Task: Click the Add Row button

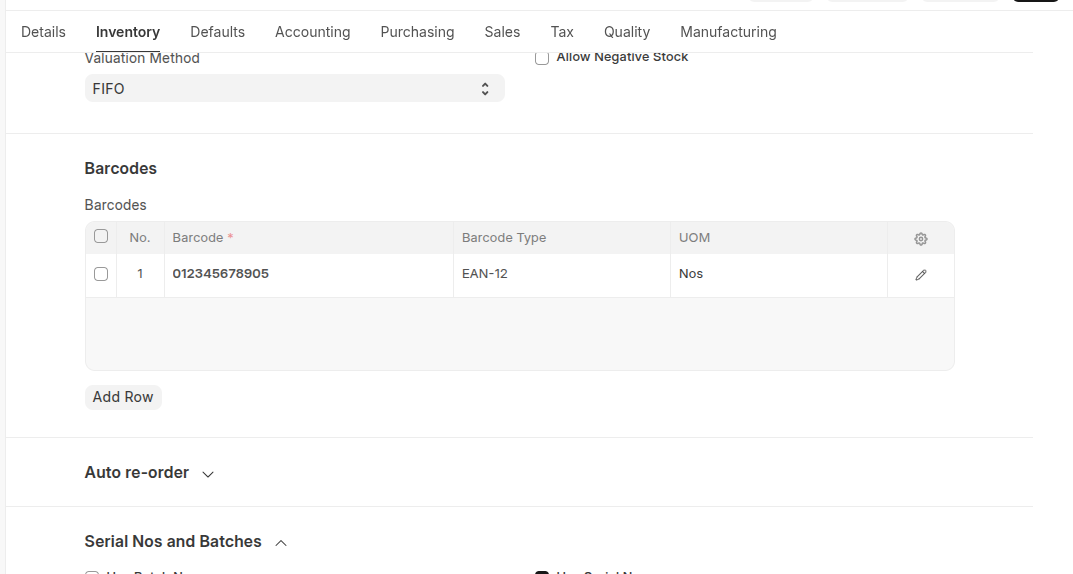Action: [123, 397]
